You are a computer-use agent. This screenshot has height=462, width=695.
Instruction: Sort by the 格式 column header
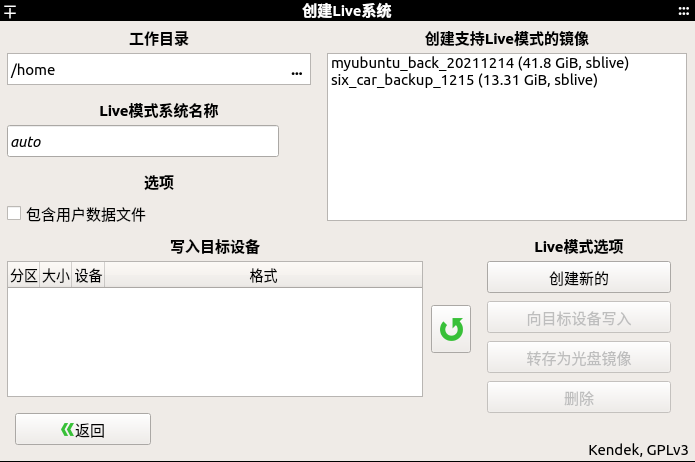pos(263,275)
